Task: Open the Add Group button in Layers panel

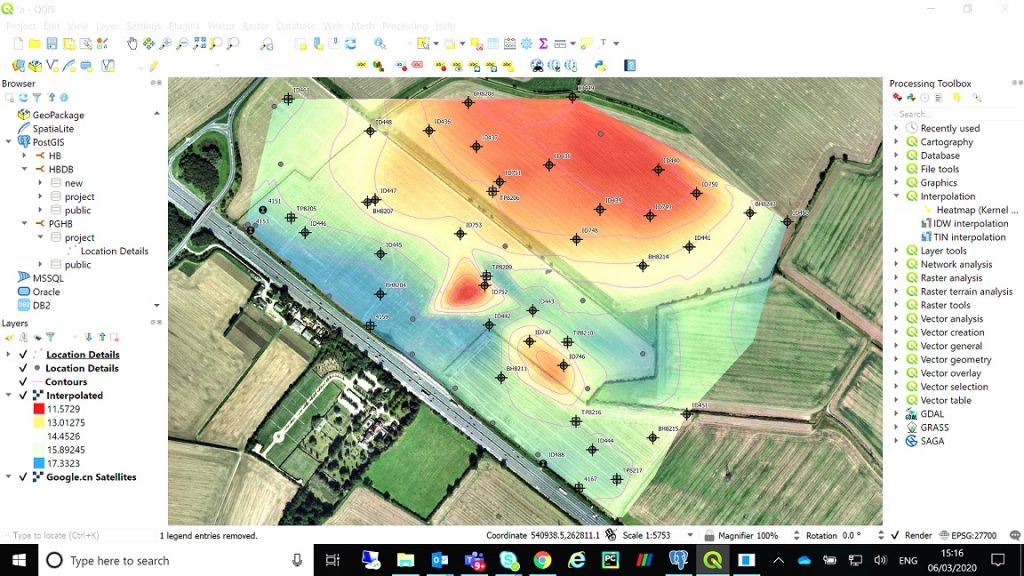Action: click(x=22, y=336)
